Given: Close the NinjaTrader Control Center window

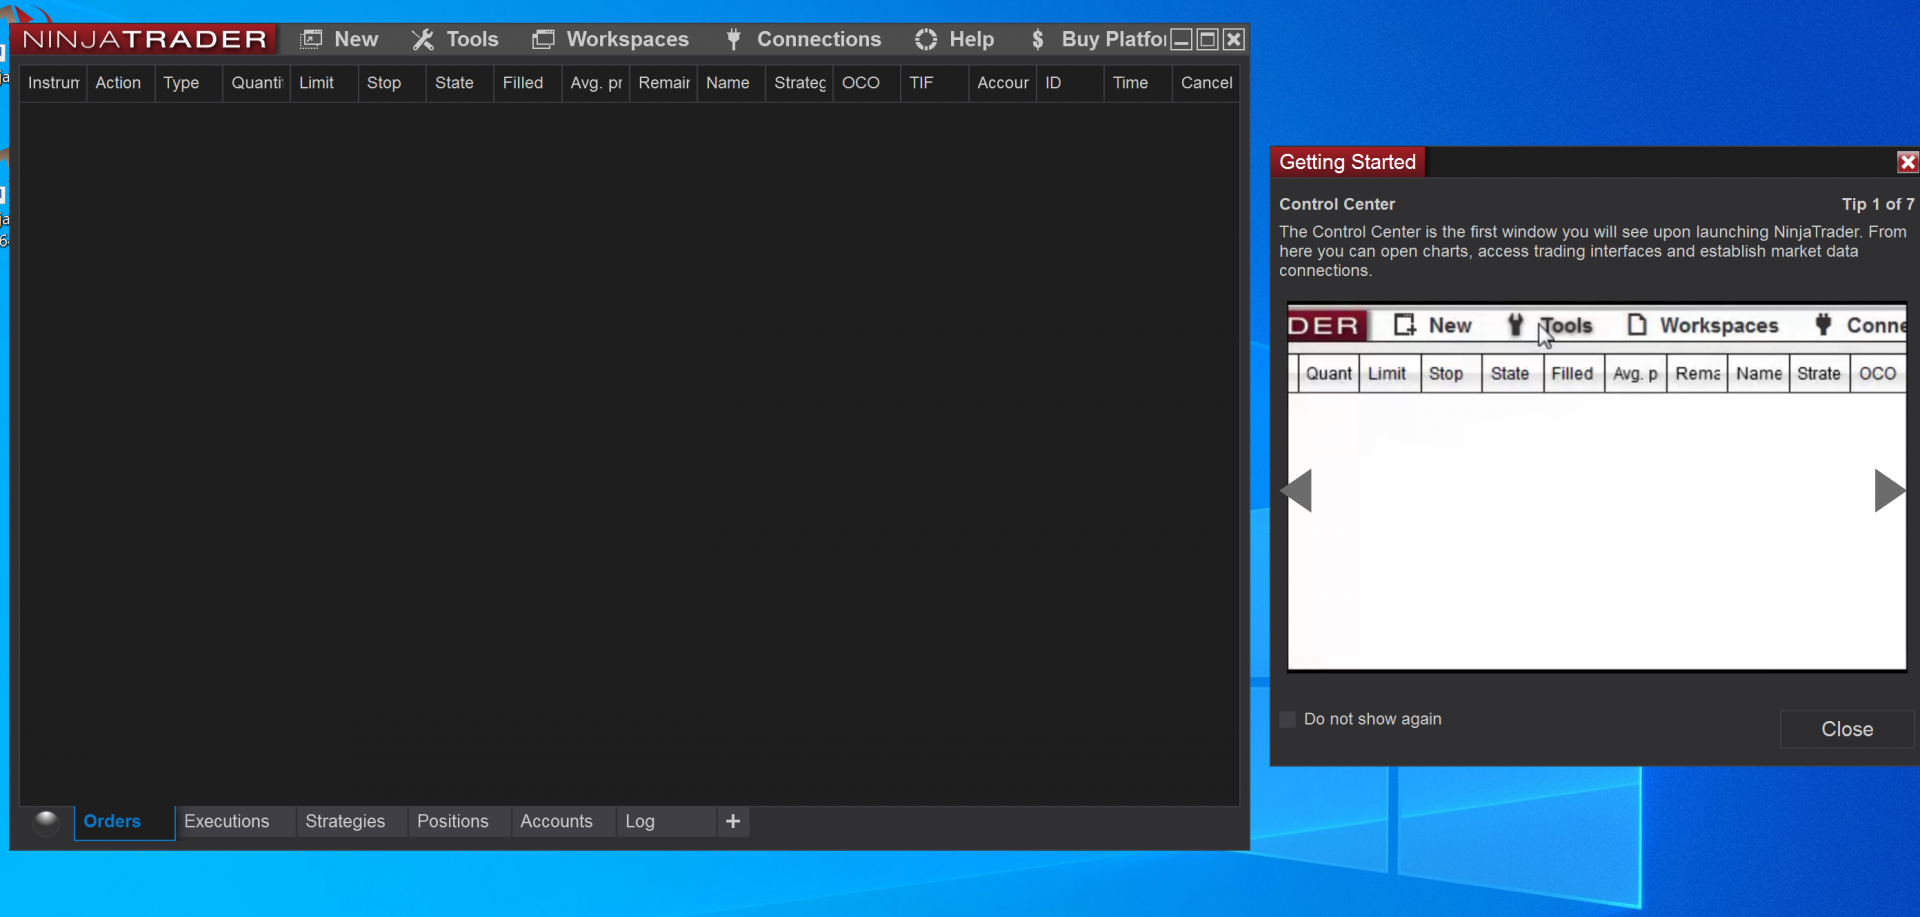Looking at the screenshot, I should 1235,39.
